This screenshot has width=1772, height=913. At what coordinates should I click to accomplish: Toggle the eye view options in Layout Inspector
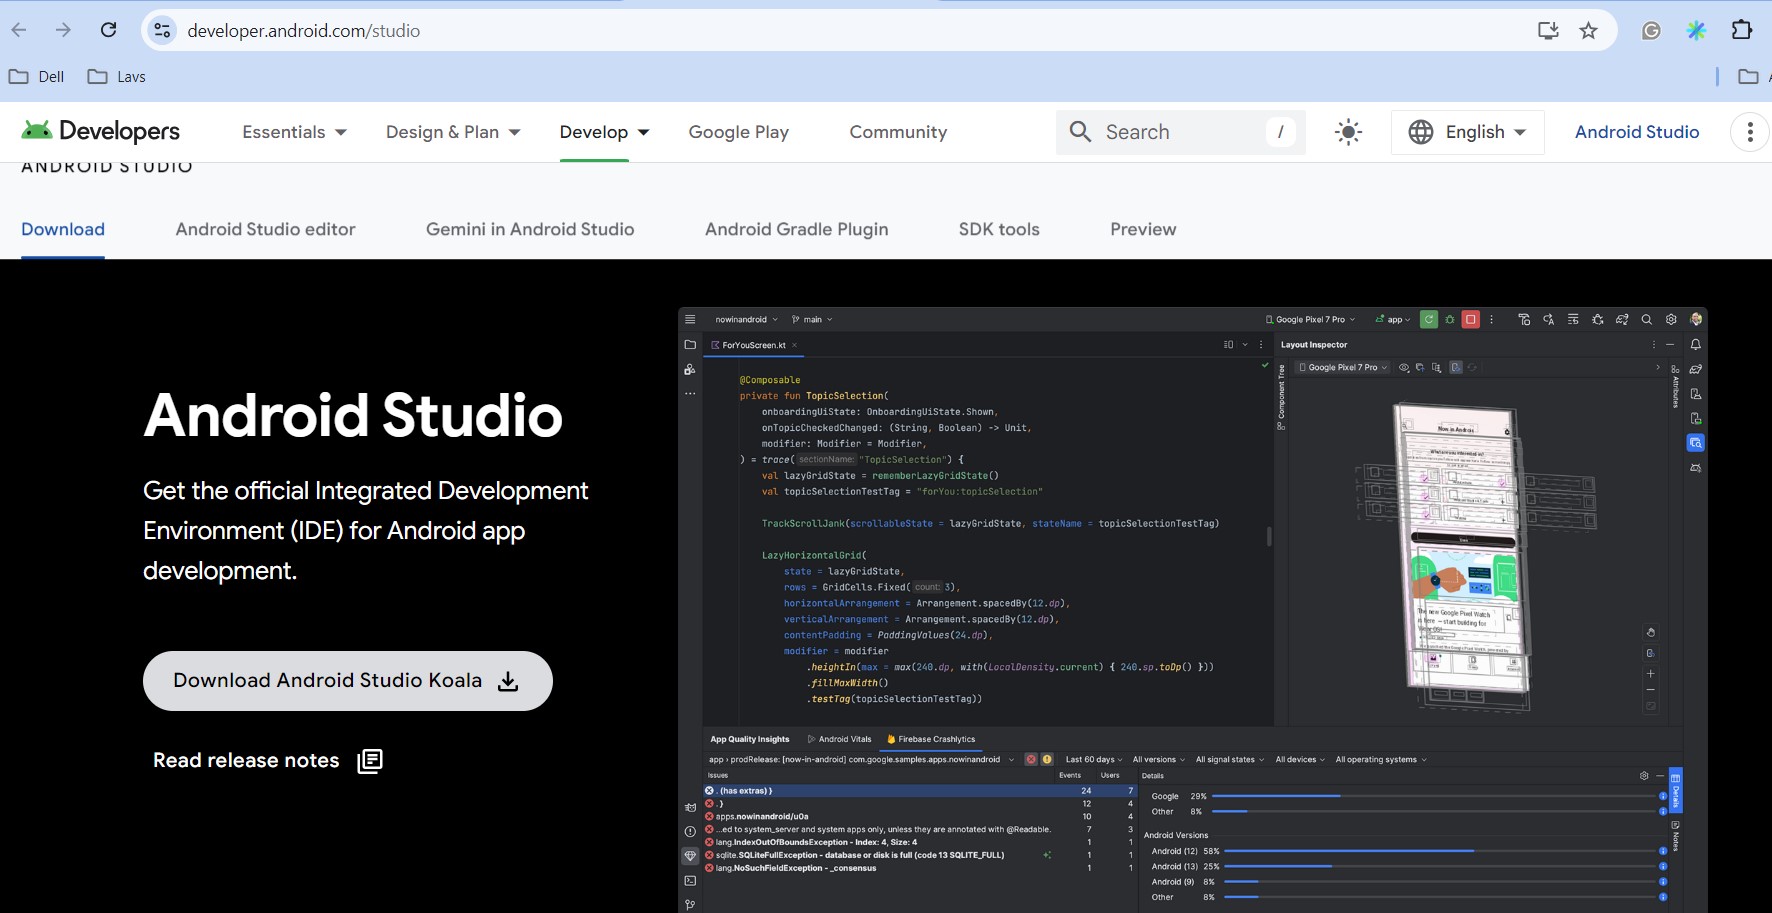tap(1404, 368)
